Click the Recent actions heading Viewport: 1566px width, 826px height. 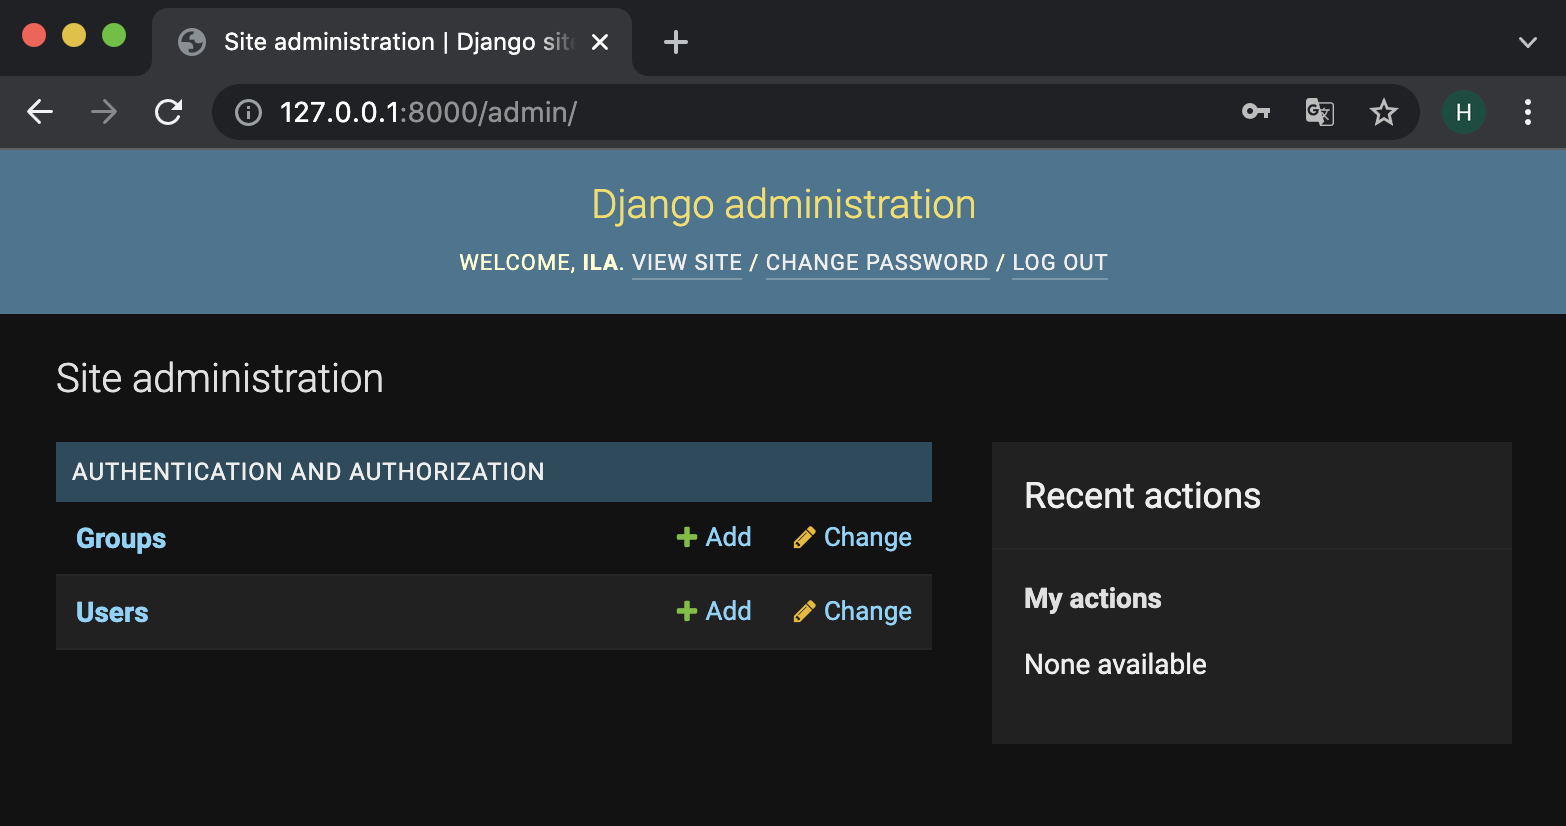[x=1142, y=496]
